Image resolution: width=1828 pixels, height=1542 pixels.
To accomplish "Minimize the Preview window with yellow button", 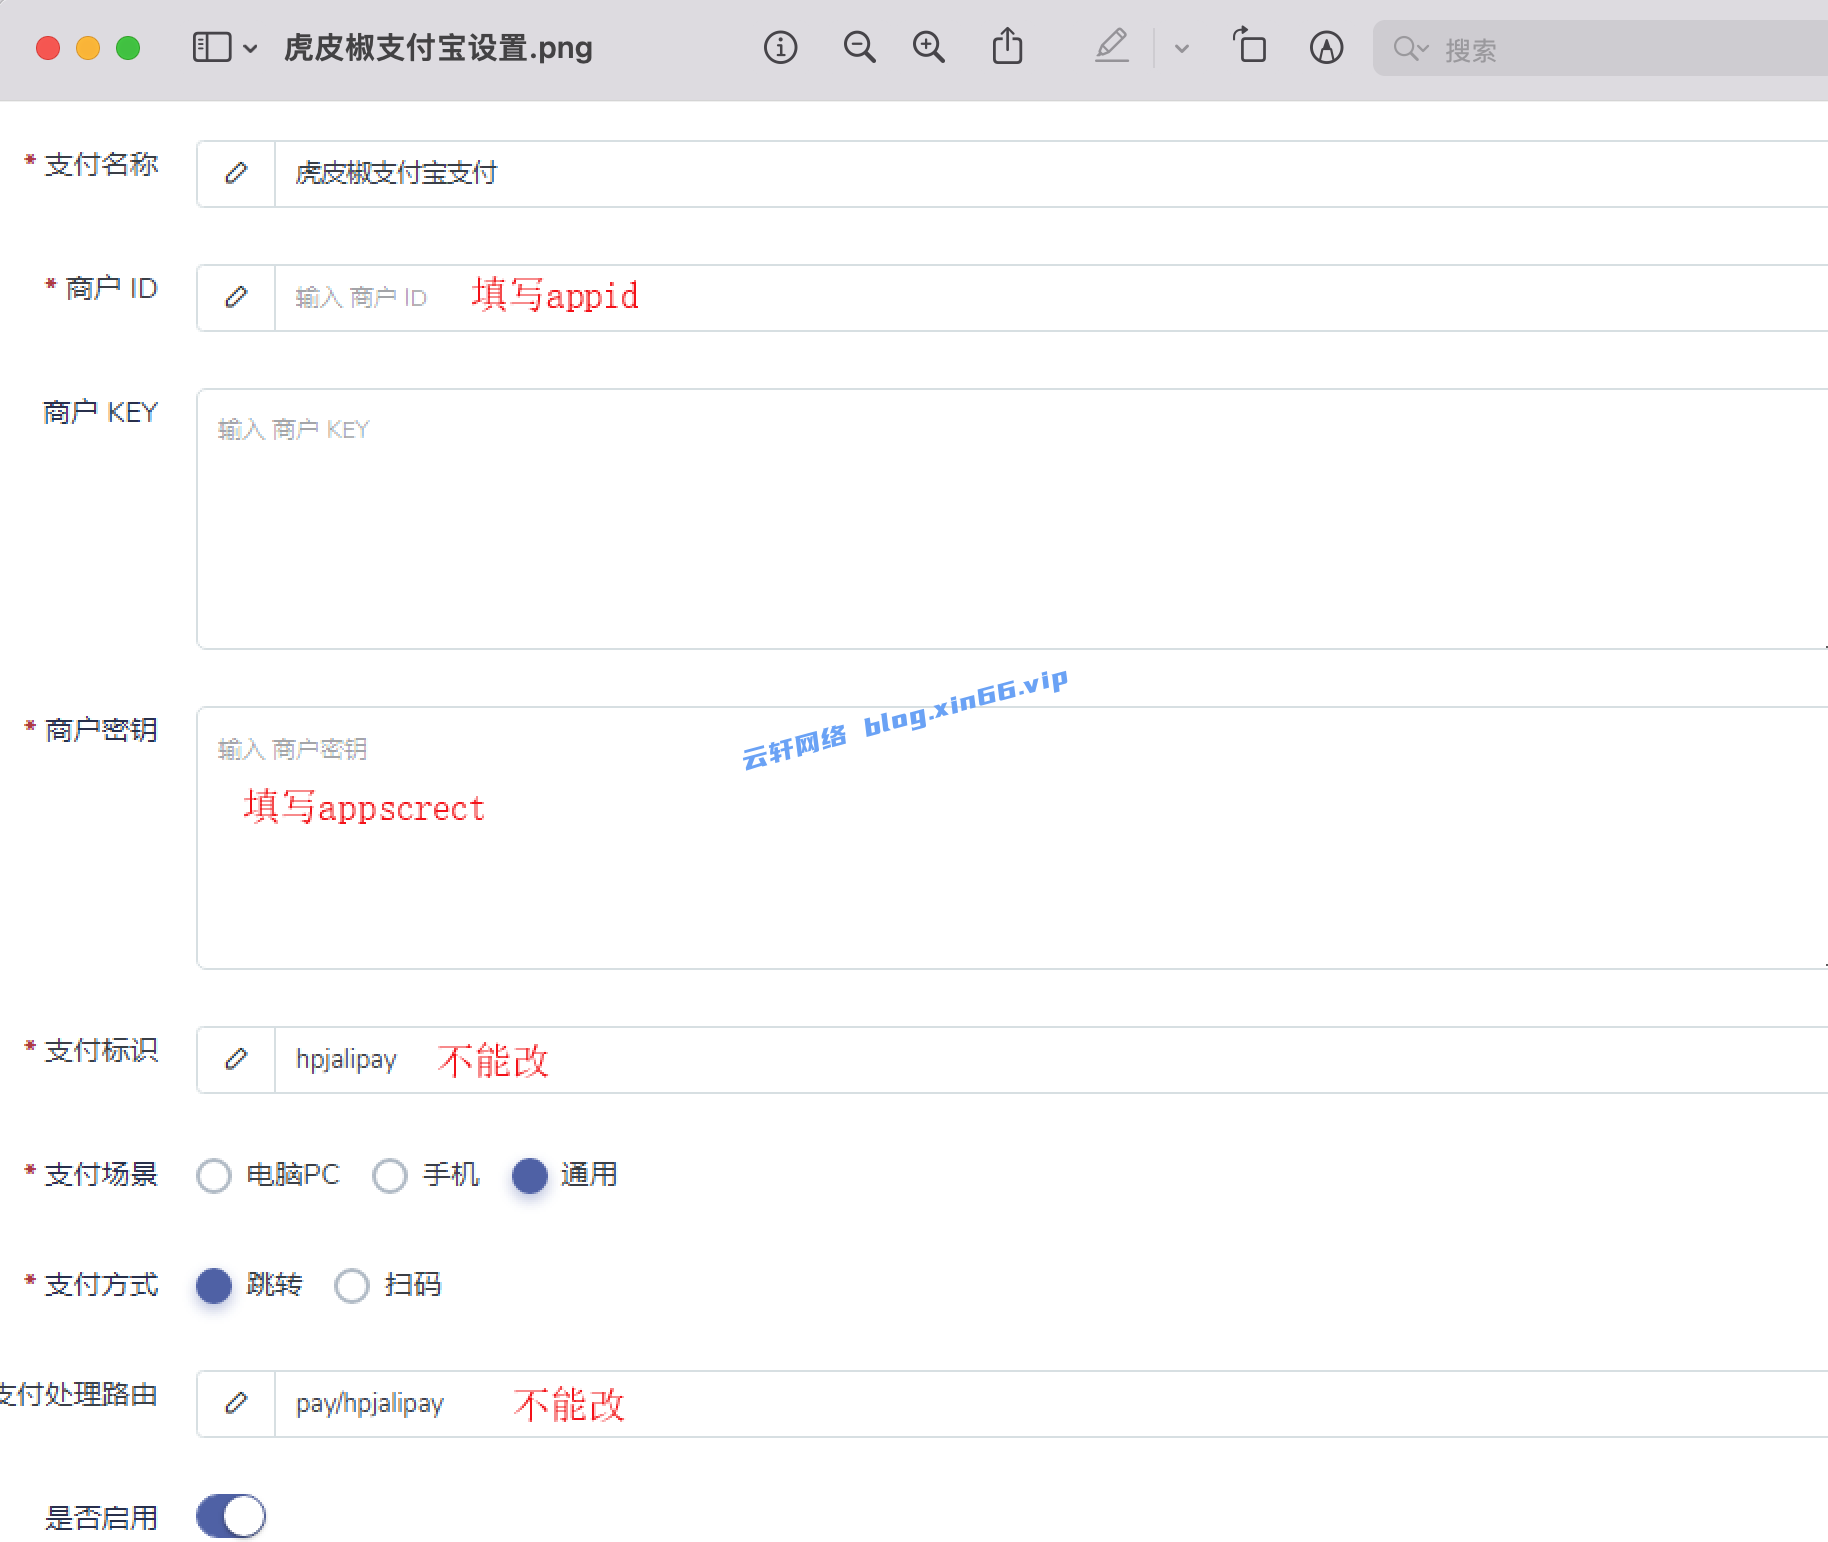I will point(88,48).
